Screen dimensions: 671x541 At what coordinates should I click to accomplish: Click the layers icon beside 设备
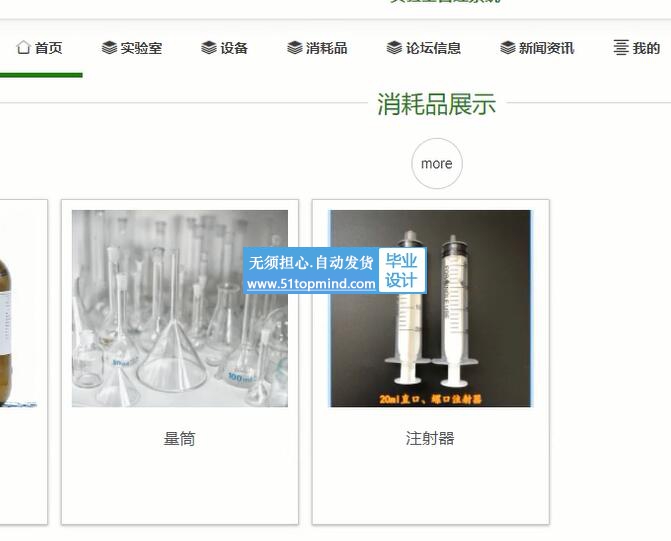tap(209, 48)
